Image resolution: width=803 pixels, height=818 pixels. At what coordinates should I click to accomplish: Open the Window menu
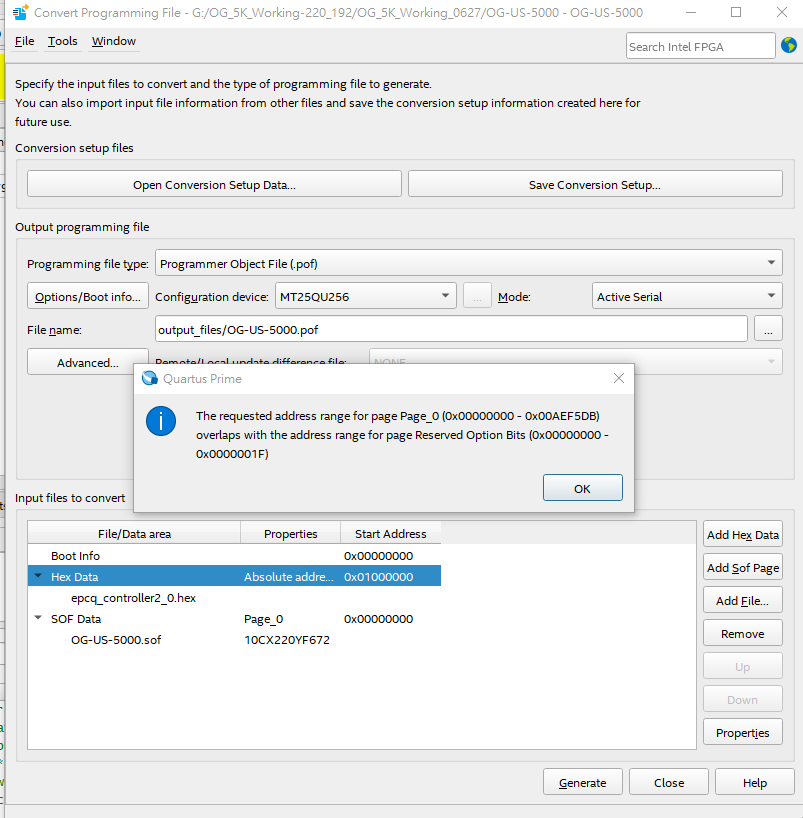click(114, 41)
